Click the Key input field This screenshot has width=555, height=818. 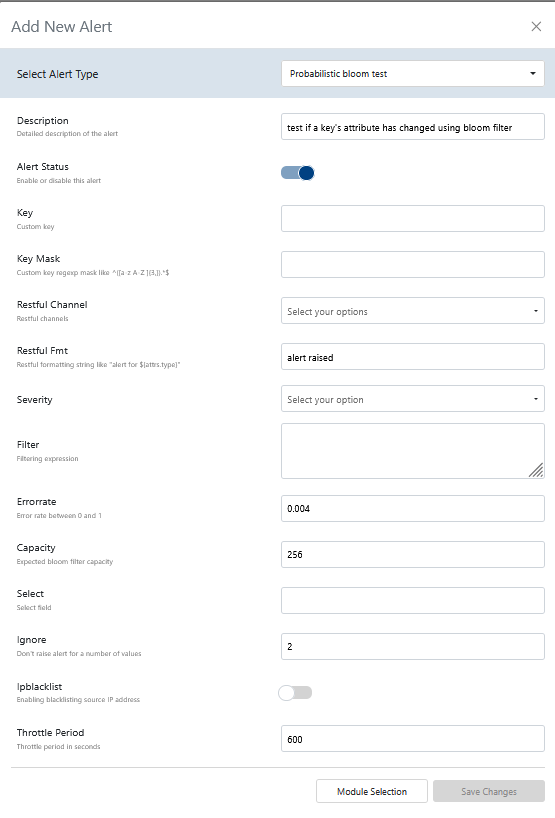413,219
